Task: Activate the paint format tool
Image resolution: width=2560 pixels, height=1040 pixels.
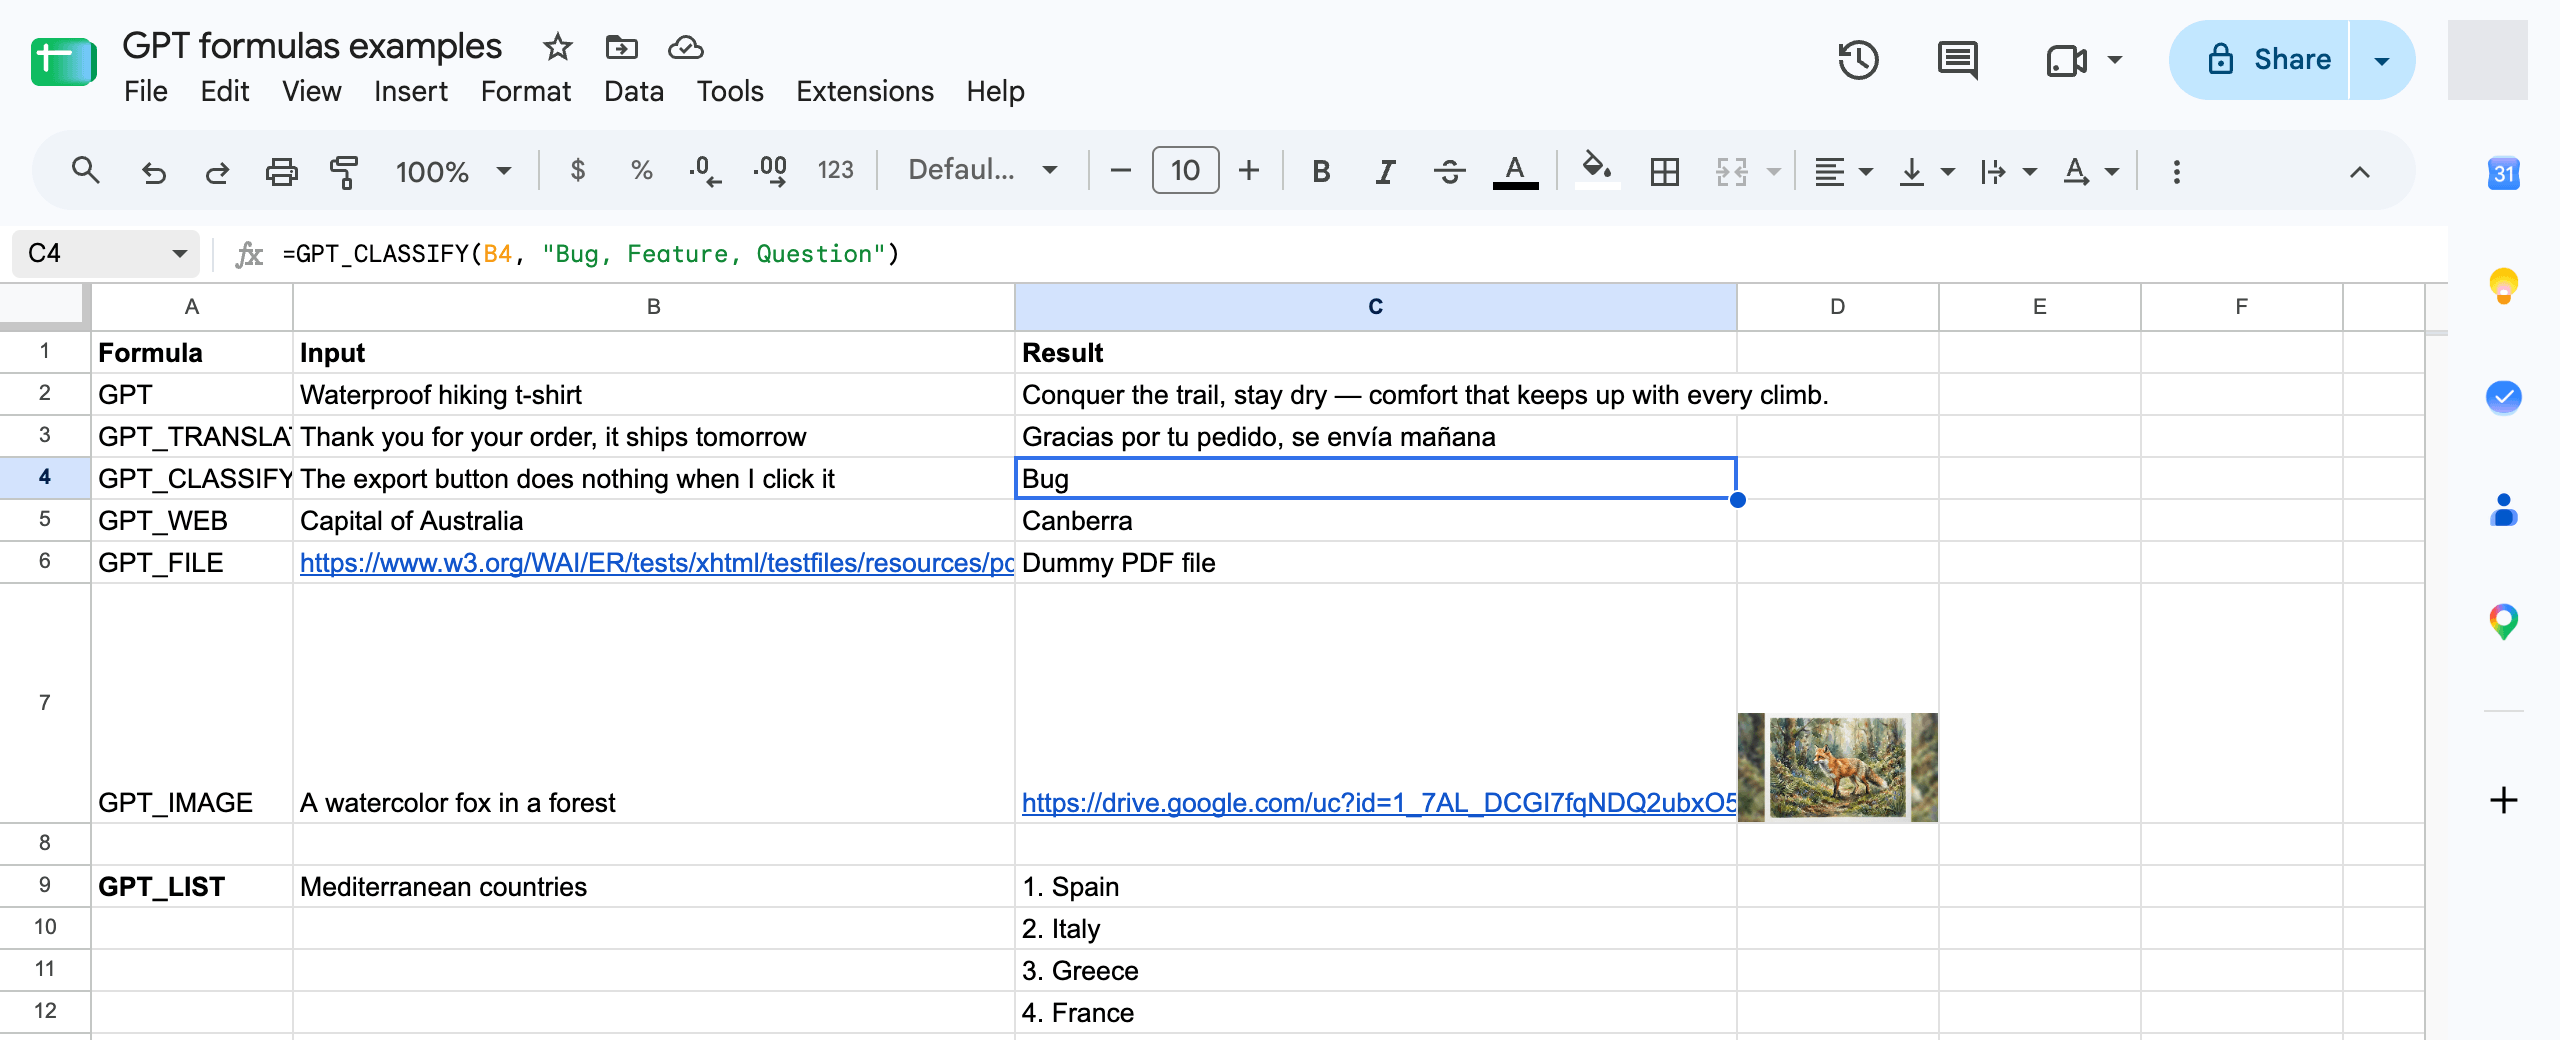Action: [x=344, y=172]
